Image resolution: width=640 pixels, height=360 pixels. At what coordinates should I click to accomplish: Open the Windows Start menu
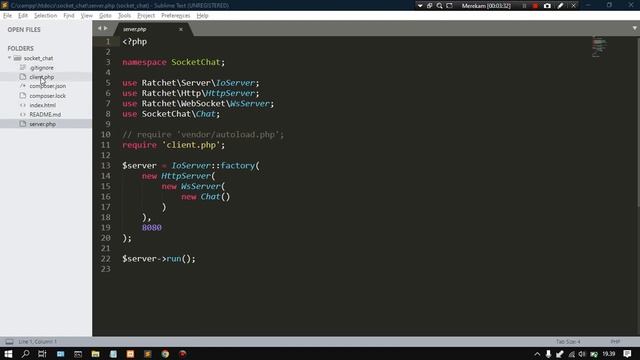coord(8,354)
